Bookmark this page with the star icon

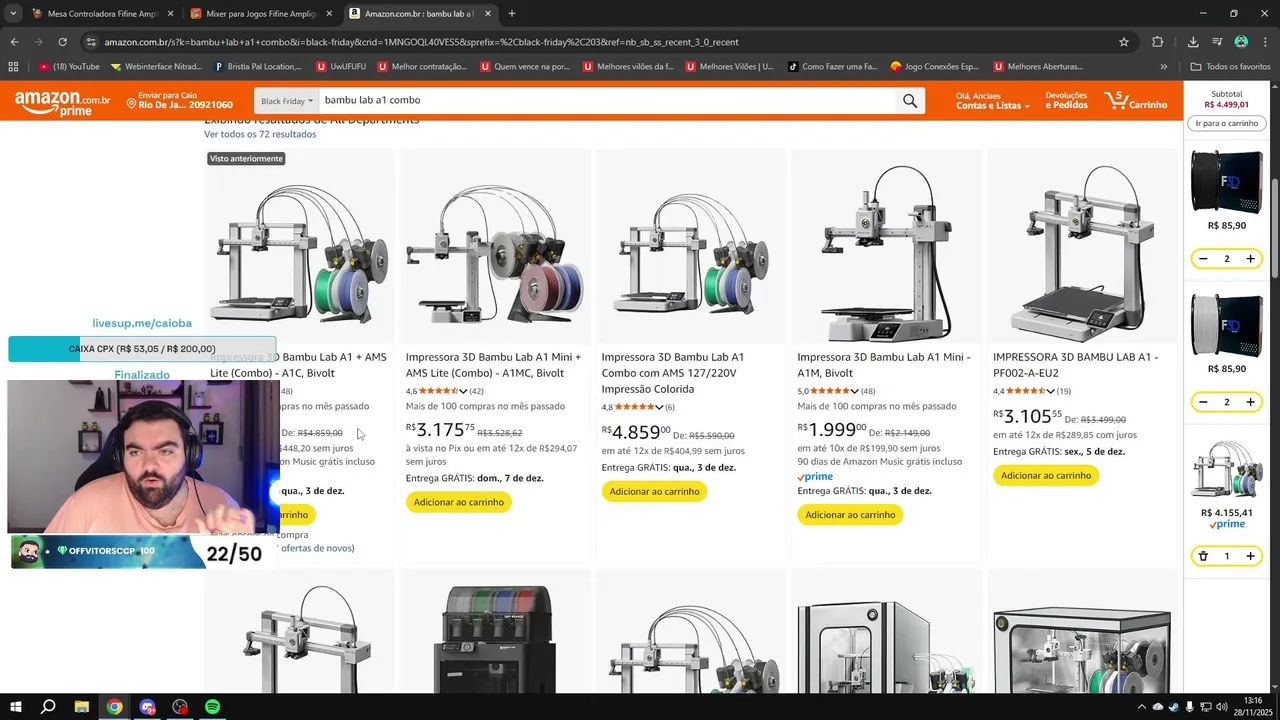pyautogui.click(x=1124, y=42)
